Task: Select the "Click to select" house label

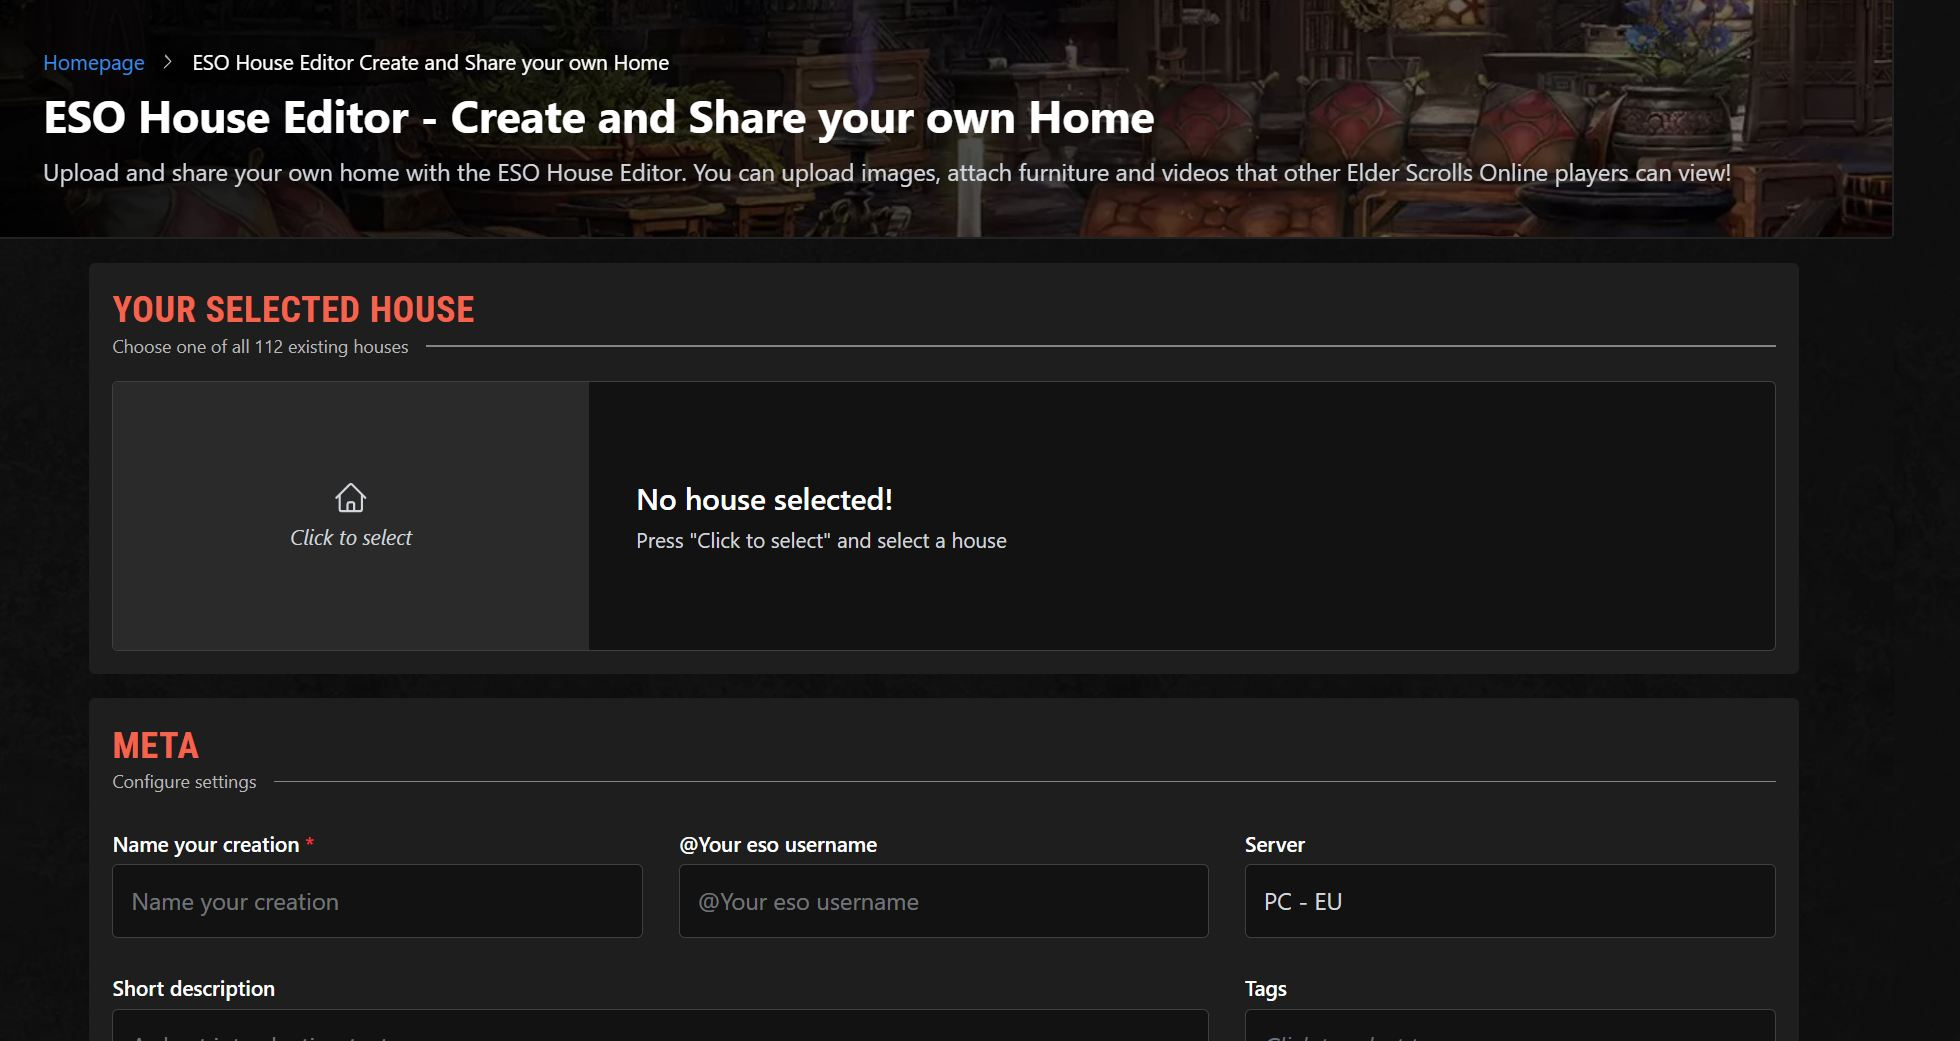Action: point(351,538)
